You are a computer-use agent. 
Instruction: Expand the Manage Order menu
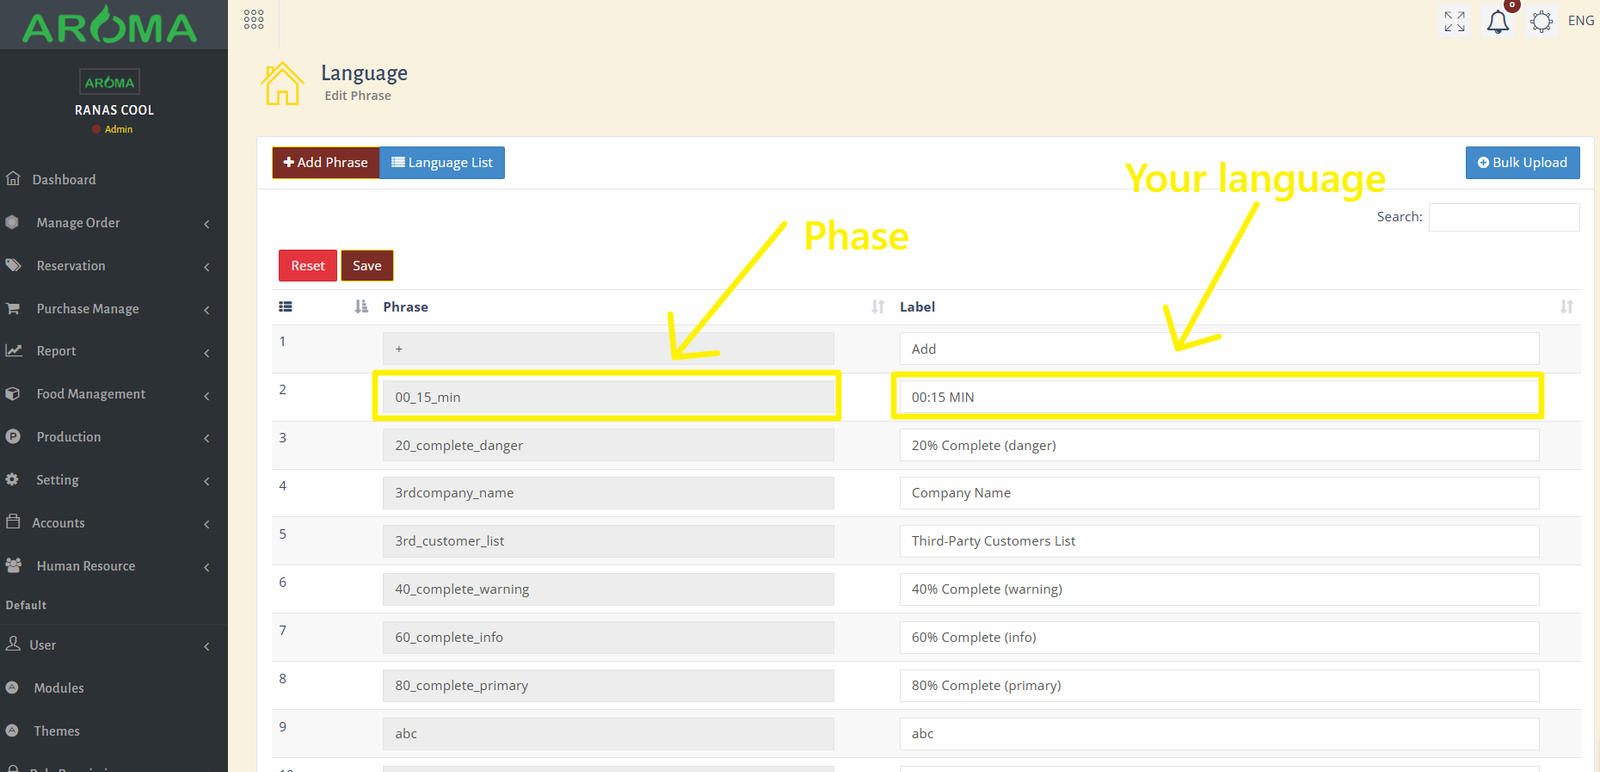coord(78,223)
